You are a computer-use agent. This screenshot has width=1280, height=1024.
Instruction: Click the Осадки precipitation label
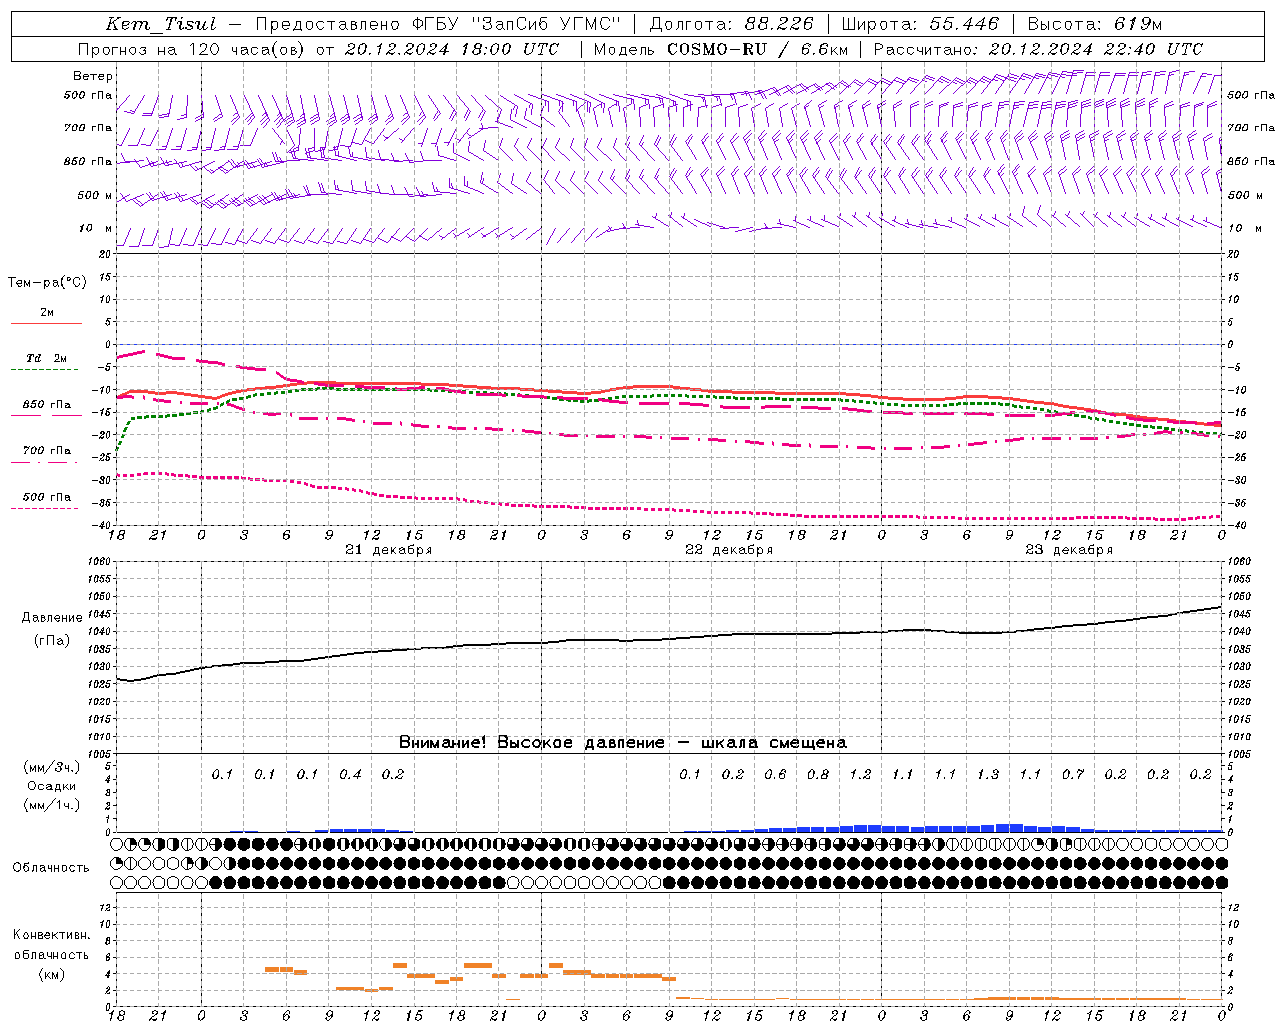coord(52,786)
